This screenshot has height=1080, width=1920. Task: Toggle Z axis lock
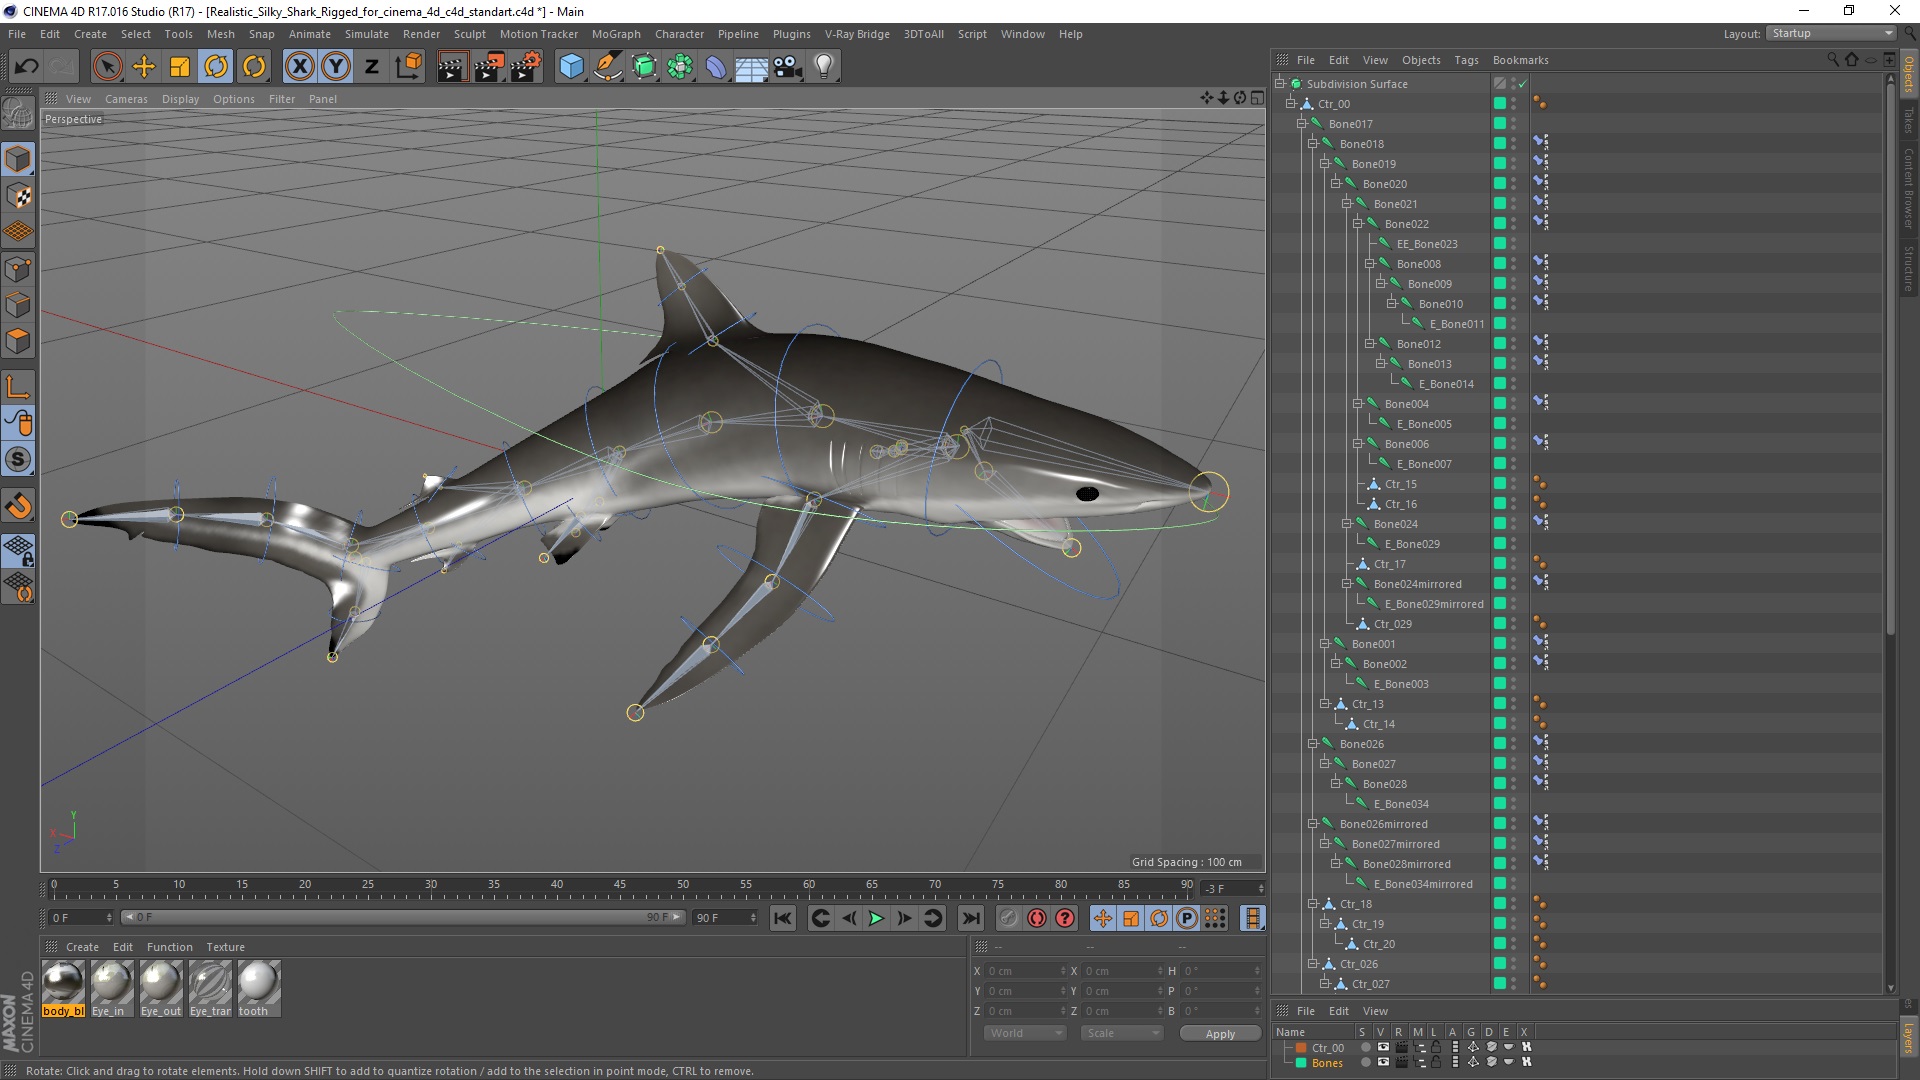tap(372, 67)
